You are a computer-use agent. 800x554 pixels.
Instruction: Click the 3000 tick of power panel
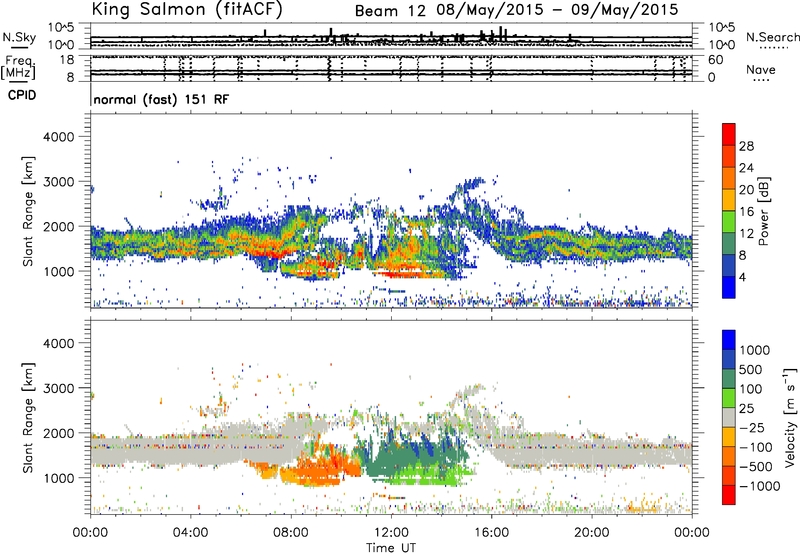click(x=59, y=182)
